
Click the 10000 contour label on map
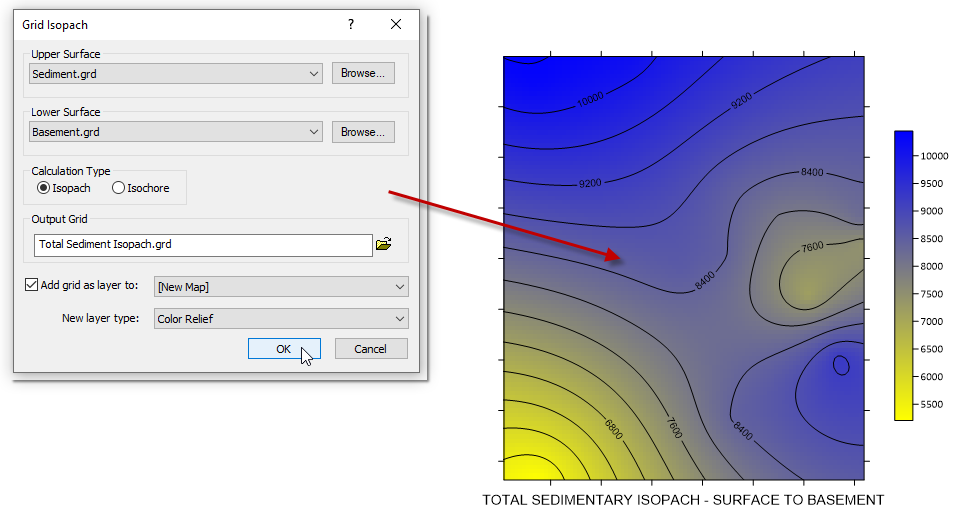tap(590, 99)
